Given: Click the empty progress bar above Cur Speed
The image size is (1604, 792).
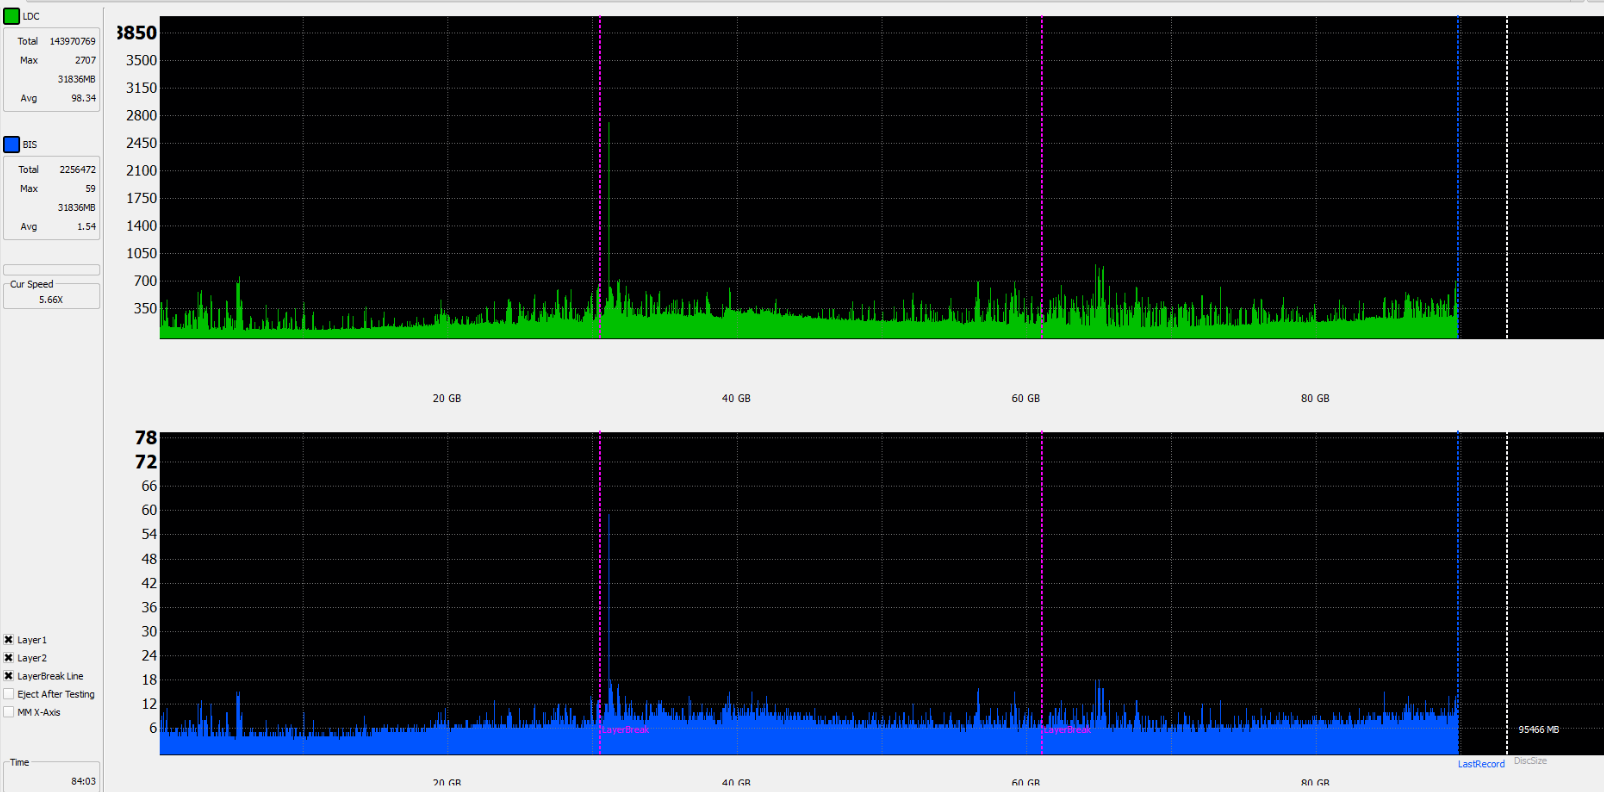Looking at the screenshot, I should click(x=52, y=270).
